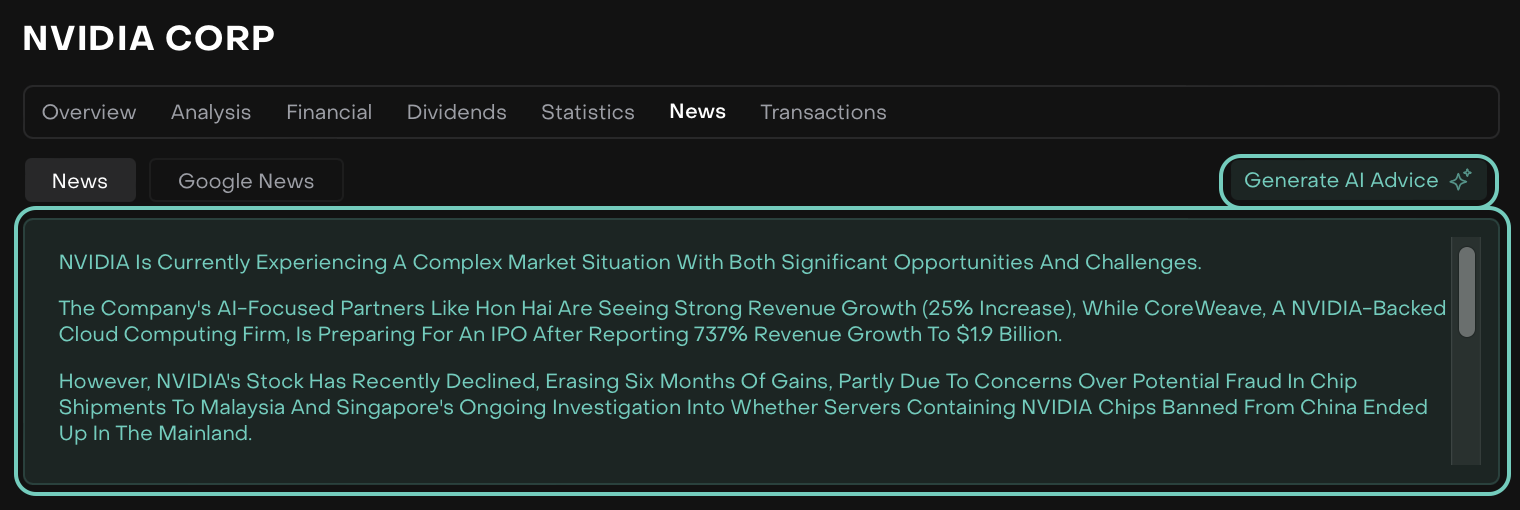Go to the Financial tab
This screenshot has height=510, width=1520.
(x=329, y=112)
